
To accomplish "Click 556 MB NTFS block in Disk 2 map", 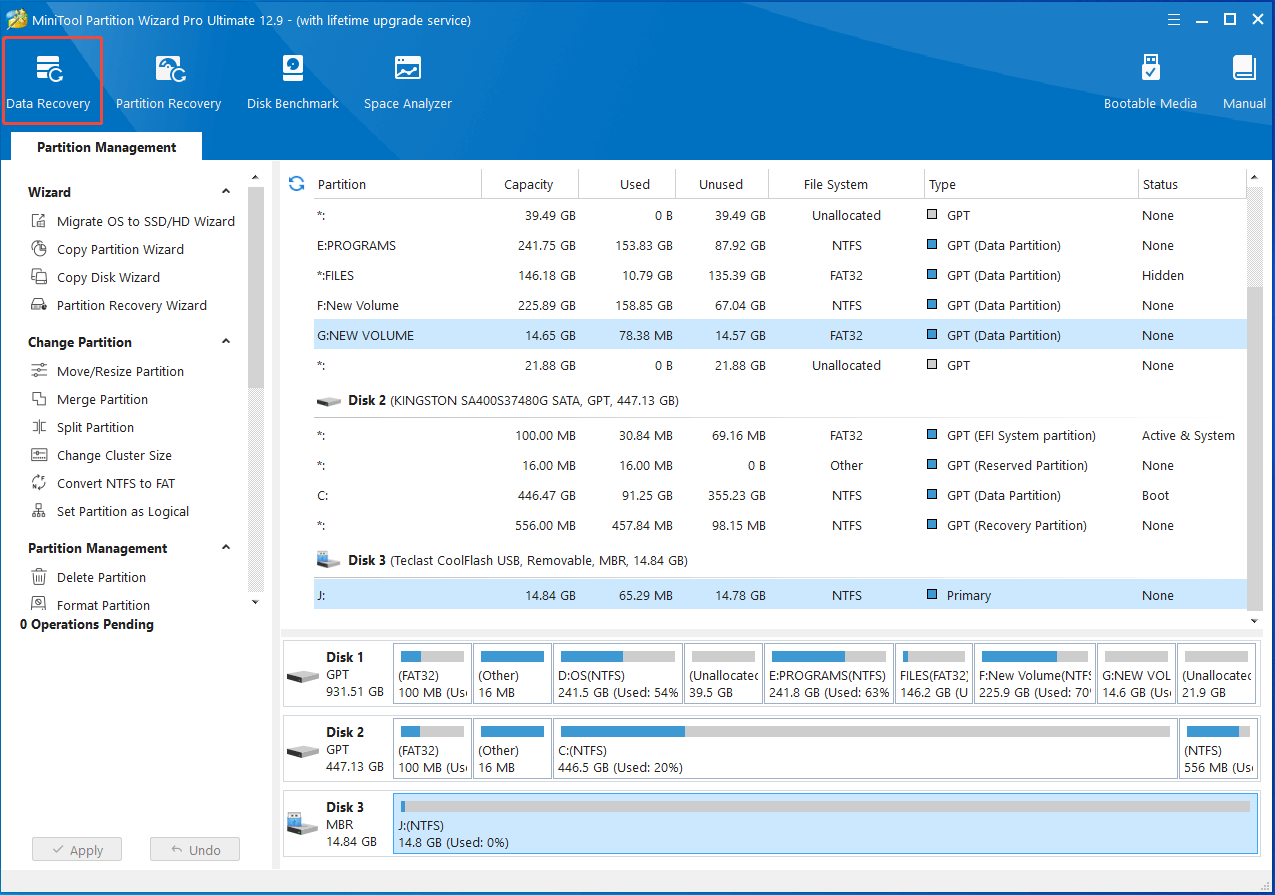I will (1218, 749).
